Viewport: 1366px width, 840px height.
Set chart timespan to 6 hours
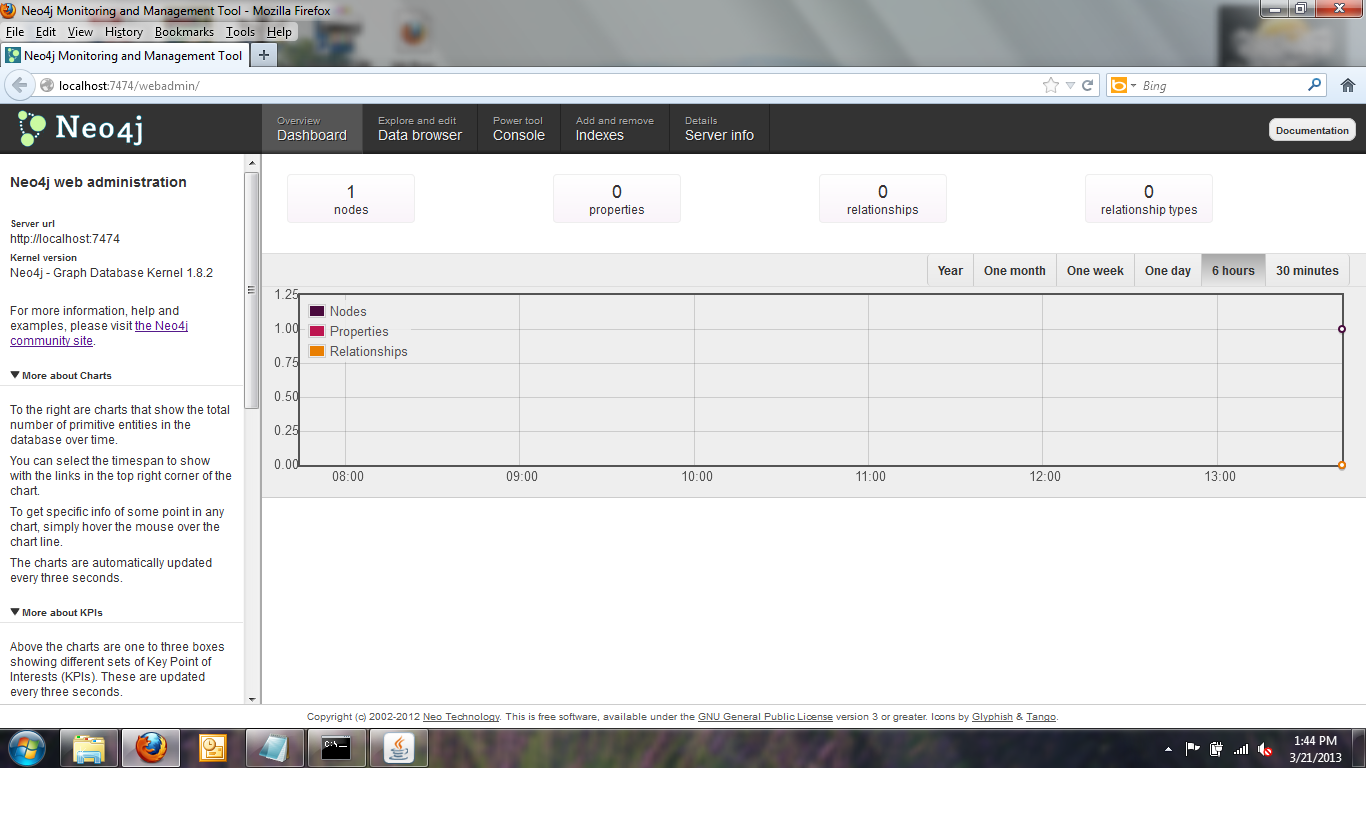coord(1233,270)
